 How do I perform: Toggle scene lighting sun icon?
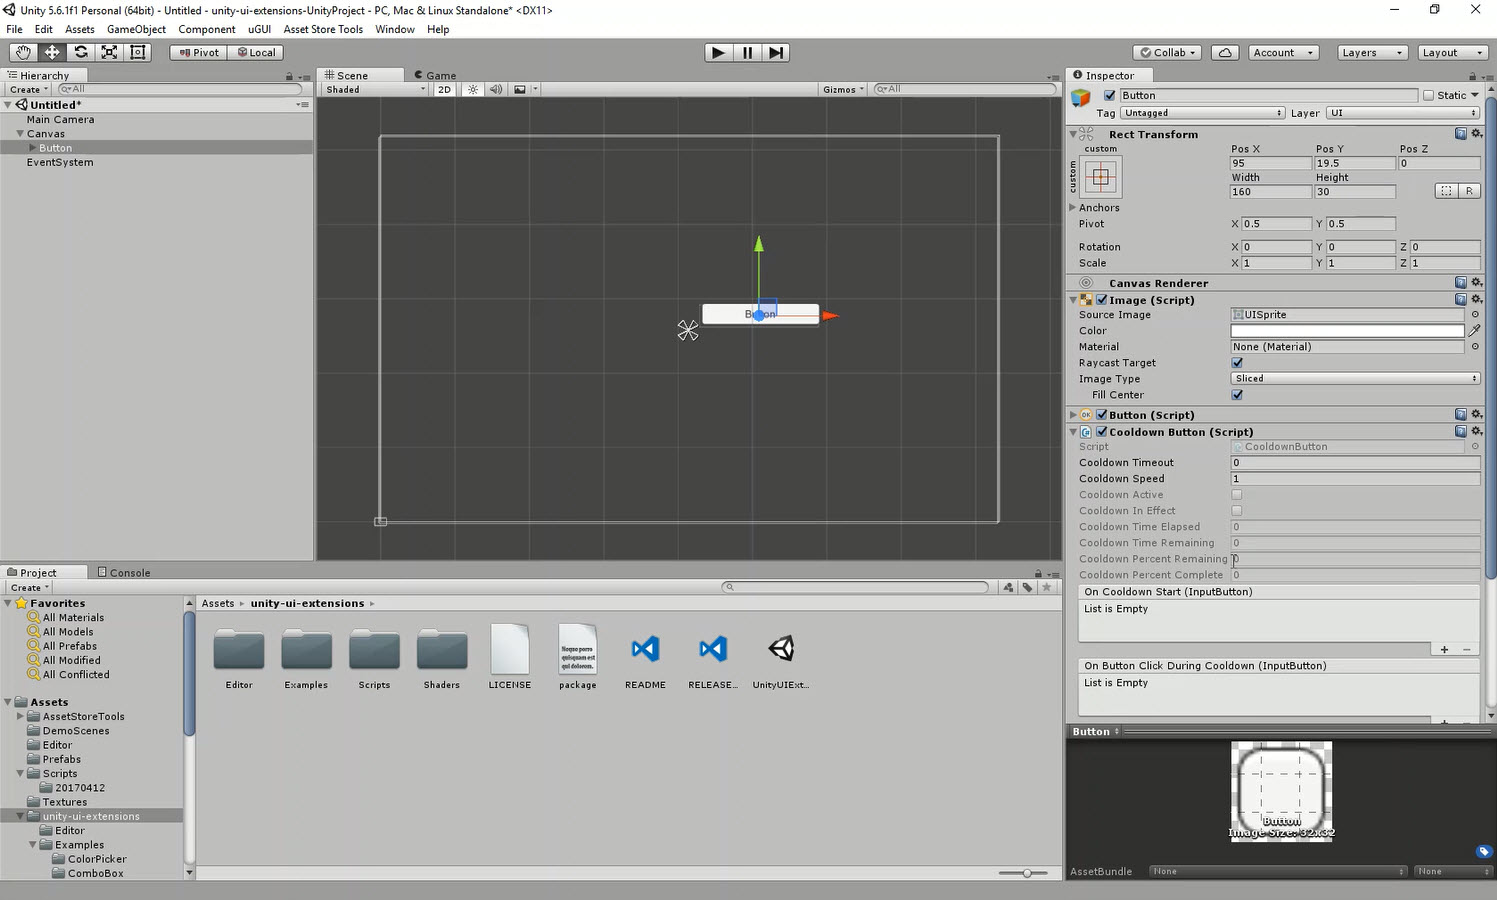(473, 89)
